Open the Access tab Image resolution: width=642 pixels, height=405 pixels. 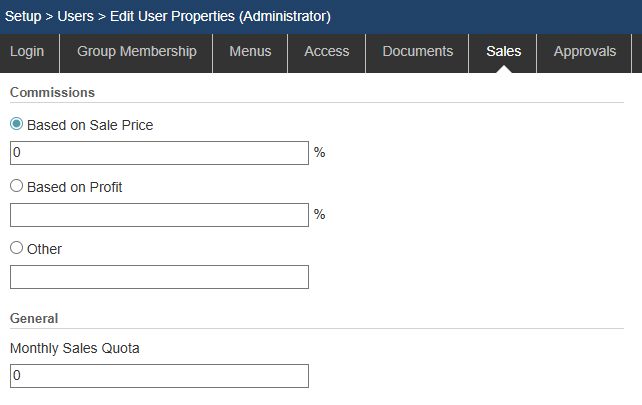[x=327, y=51]
